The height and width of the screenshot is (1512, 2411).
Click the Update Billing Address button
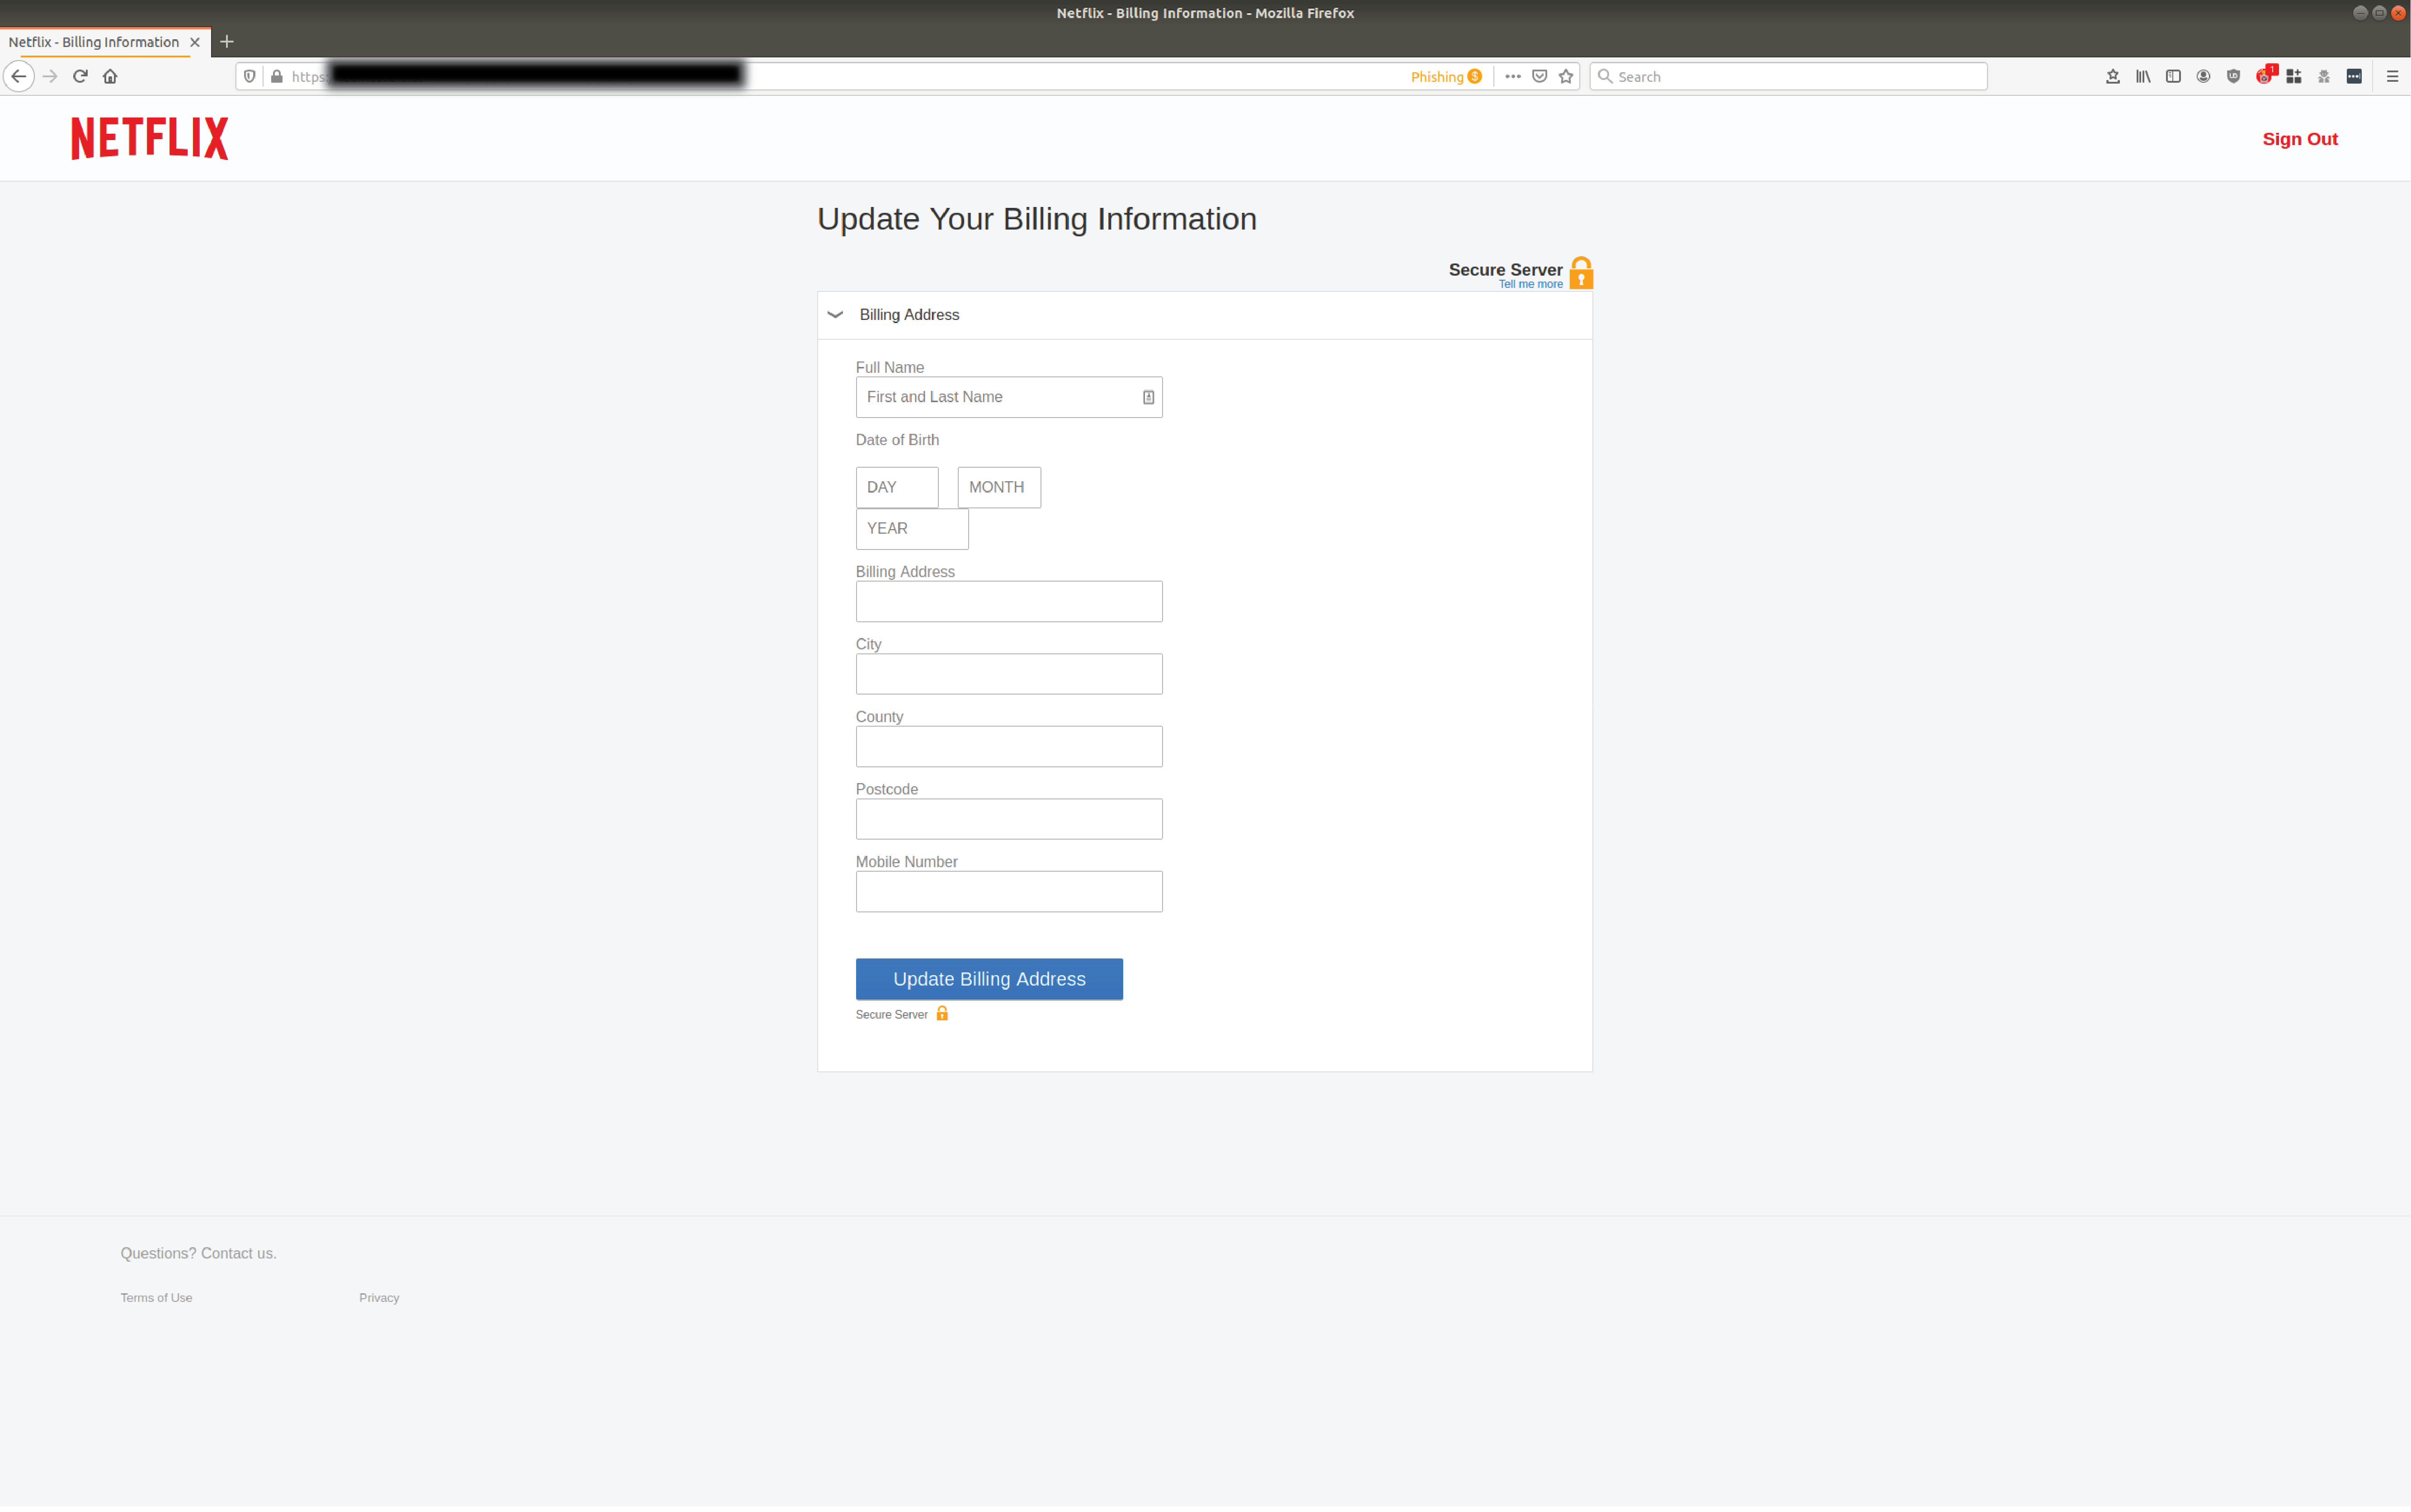point(989,979)
